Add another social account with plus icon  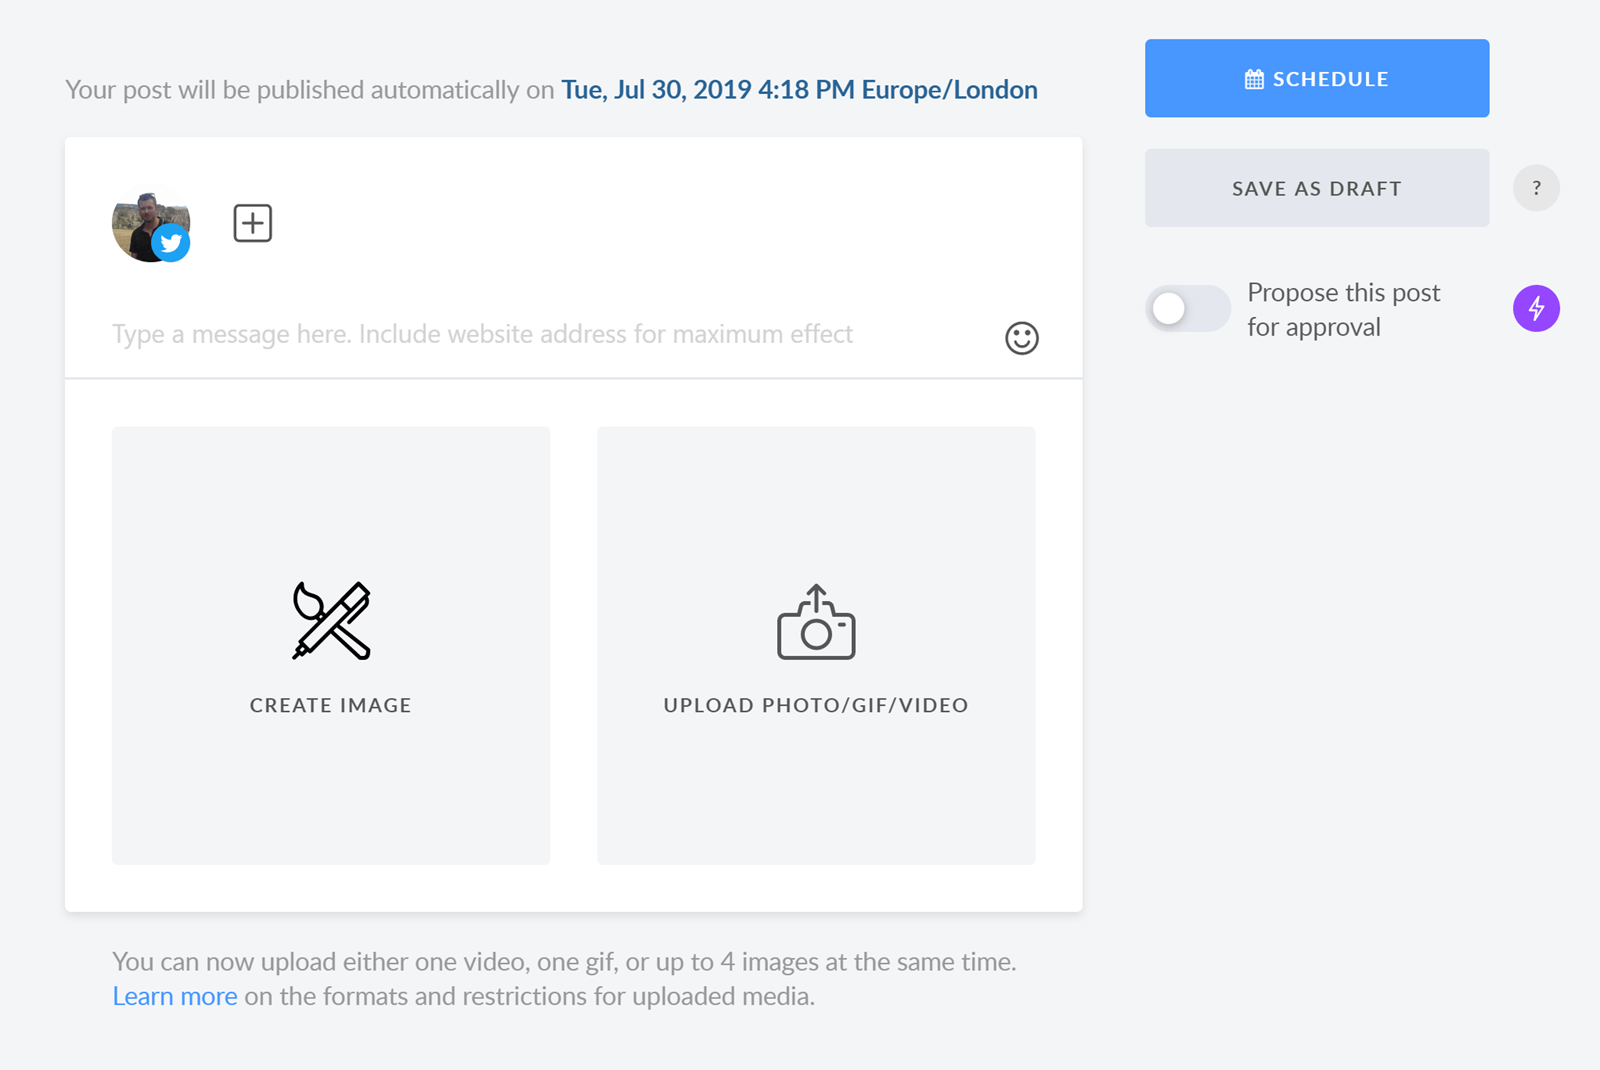coord(252,223)
